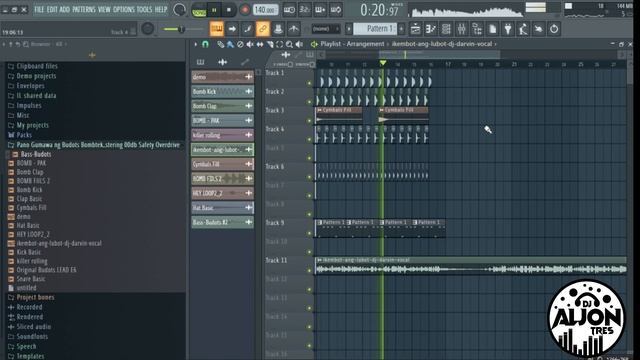Enable the magnet snap icon in the playlist toolbar

pos(205,44)
